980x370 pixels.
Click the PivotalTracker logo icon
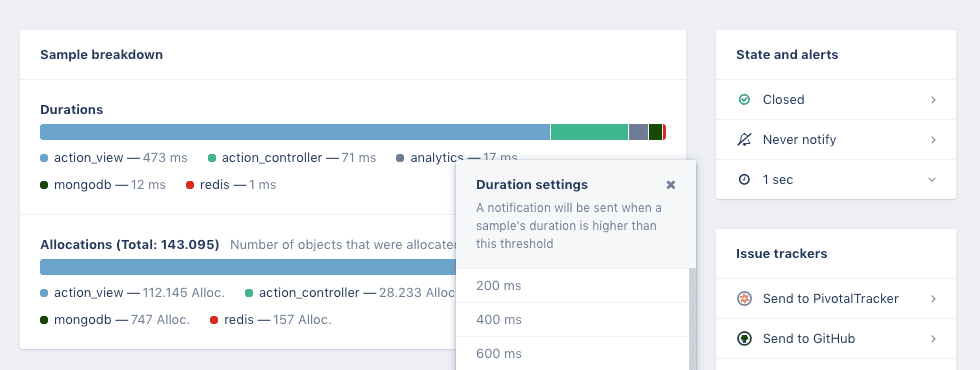point(744,299)
